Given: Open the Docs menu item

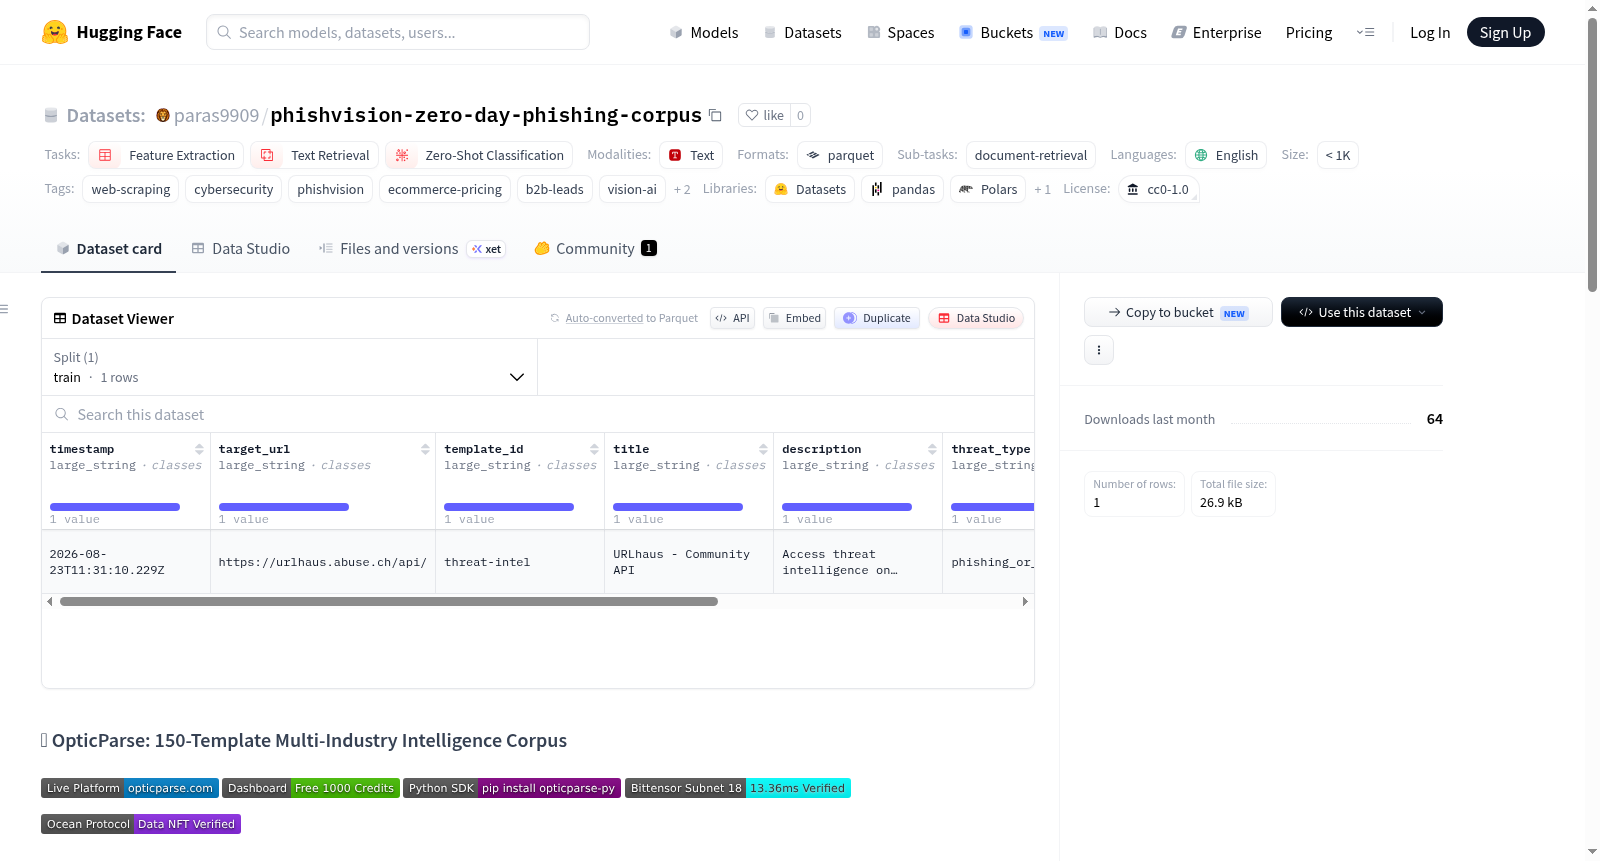Looking at the screenshot, I should click(x=1120, y=32).
